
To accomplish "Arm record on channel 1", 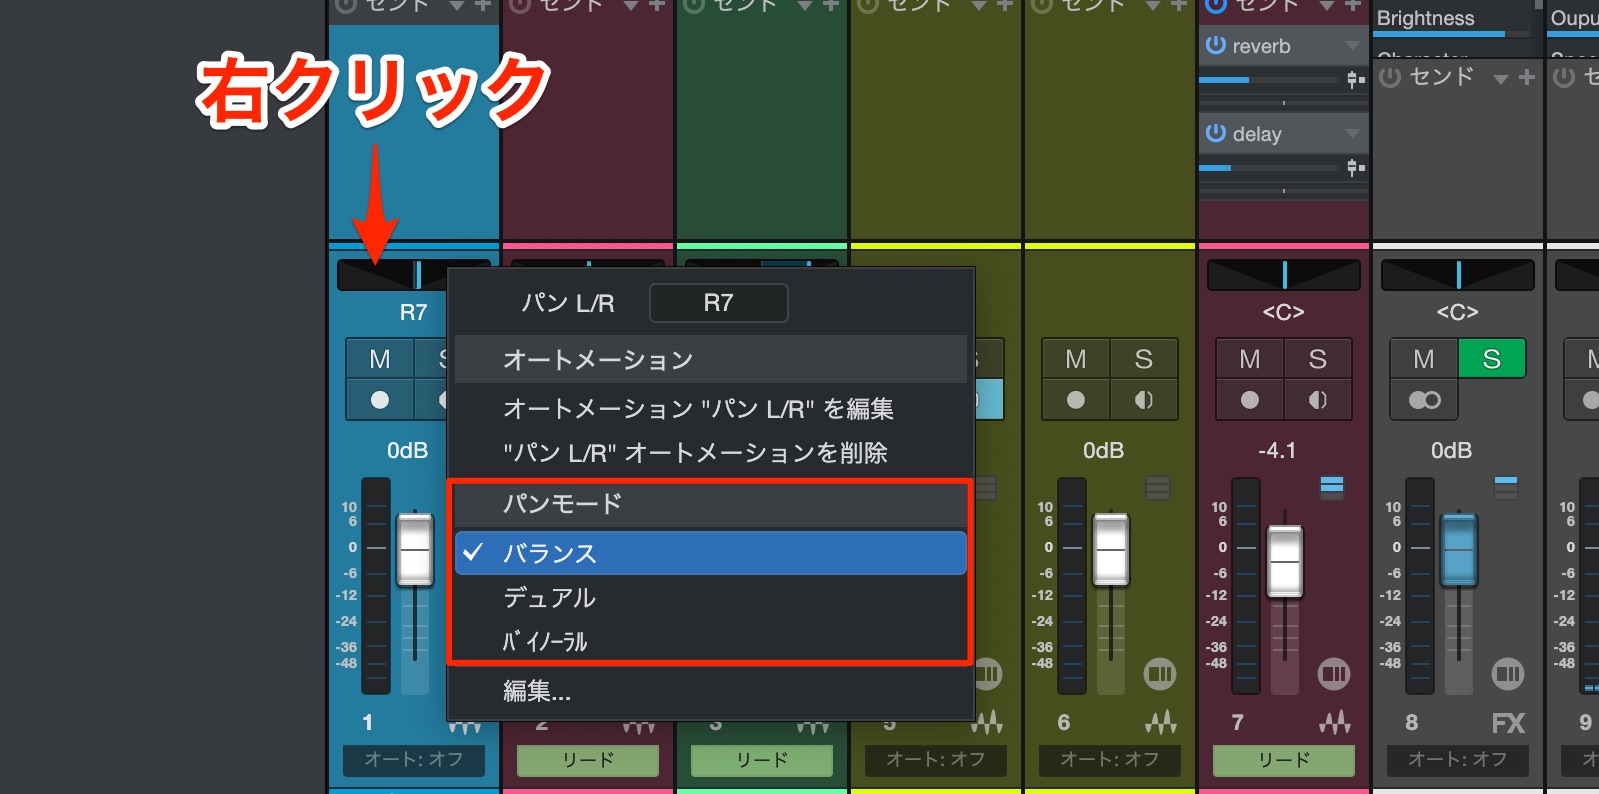I will [x=380, y=400].
